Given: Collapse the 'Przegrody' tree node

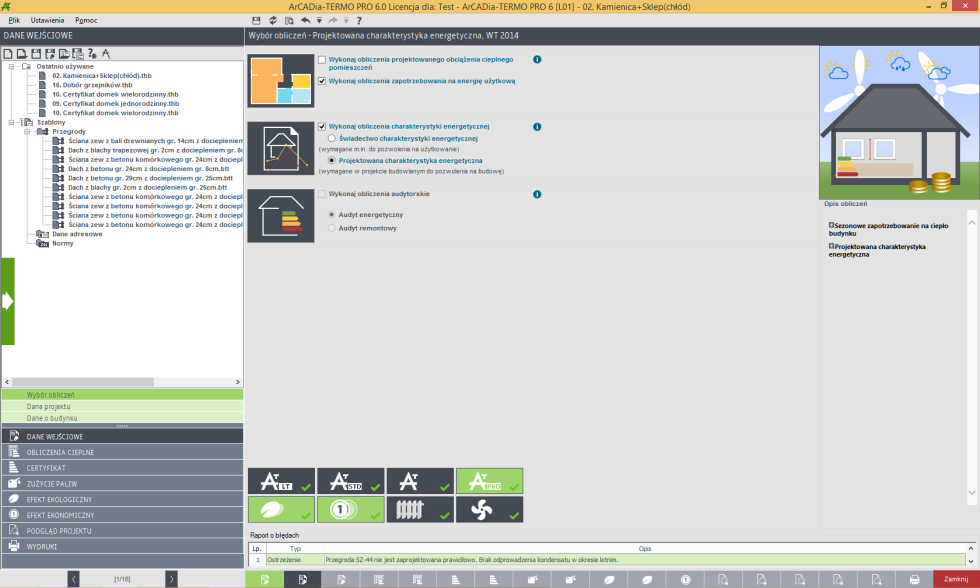Looking at the screenshot, I should 27,132.
